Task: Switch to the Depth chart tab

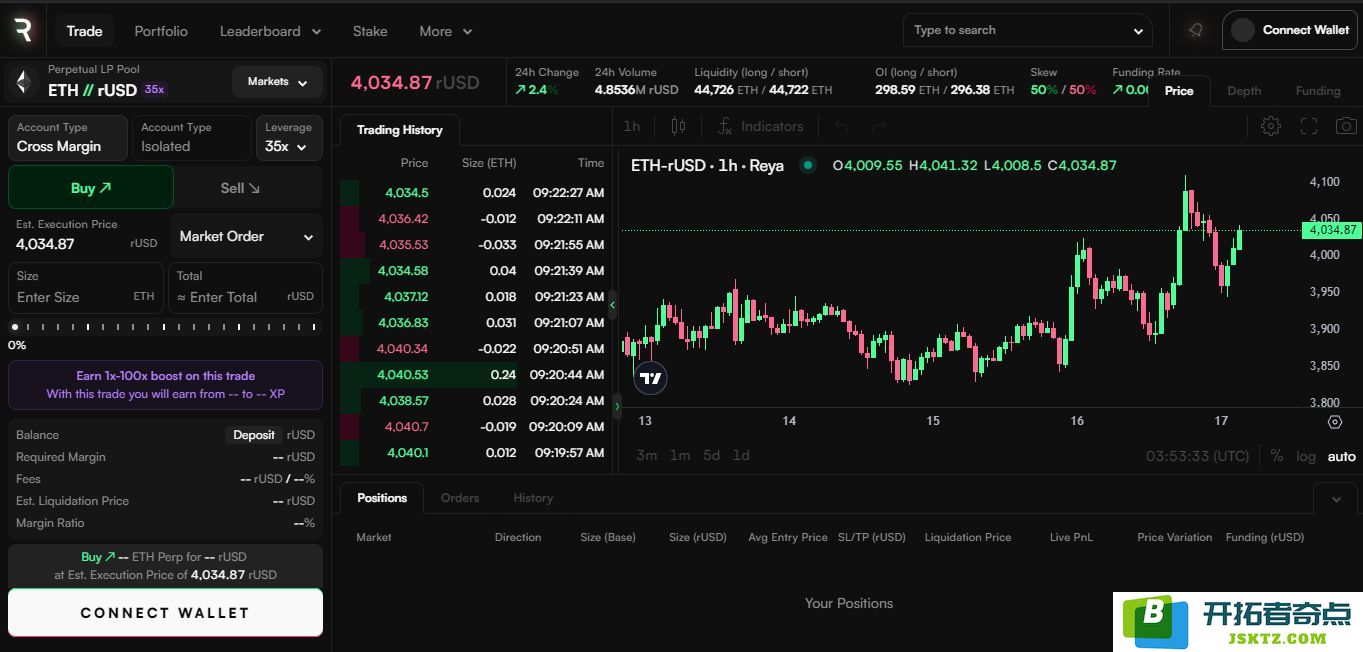Action: 1244,91
